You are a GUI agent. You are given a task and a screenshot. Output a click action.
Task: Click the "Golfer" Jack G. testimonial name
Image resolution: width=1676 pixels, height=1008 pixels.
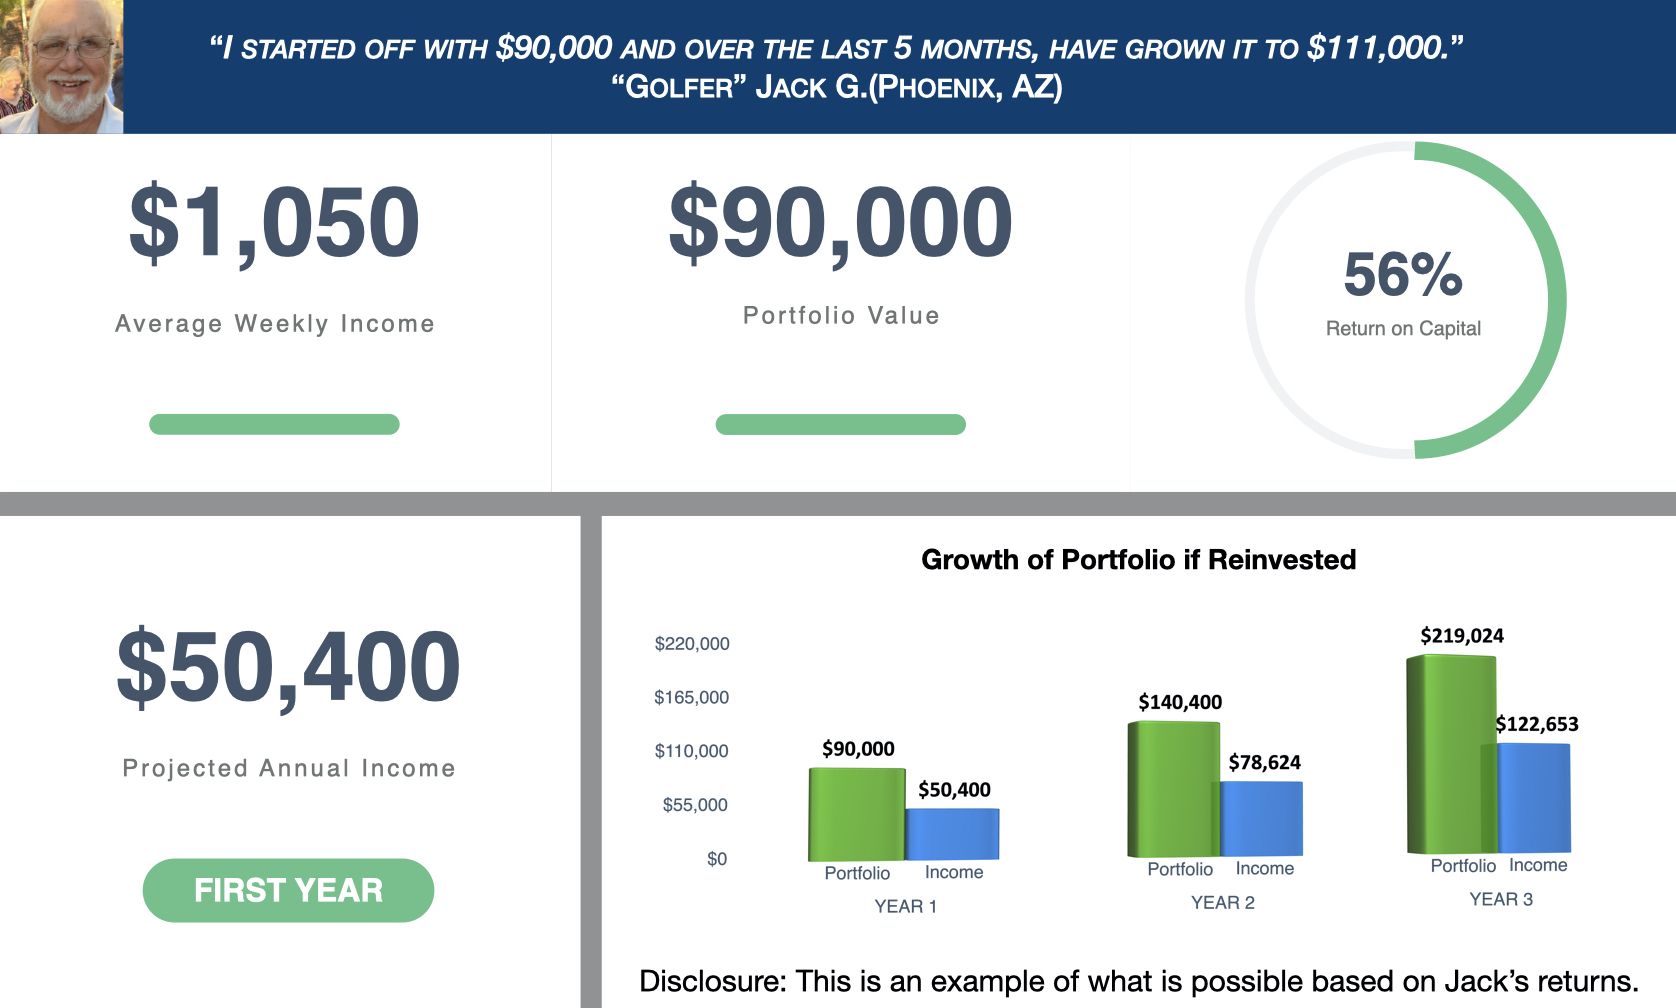tap(836, 87)
